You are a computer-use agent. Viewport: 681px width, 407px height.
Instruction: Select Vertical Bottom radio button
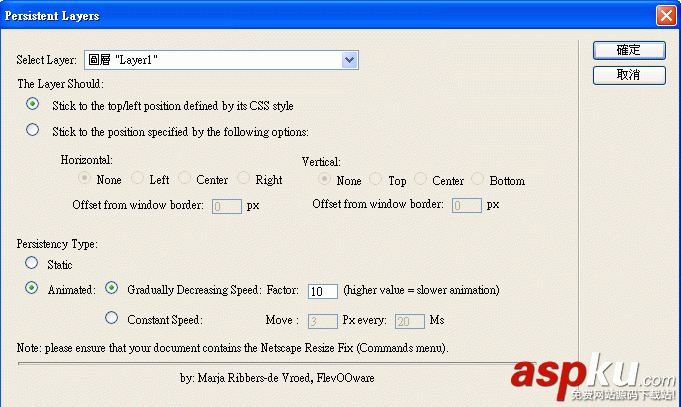tap(477, 179)
